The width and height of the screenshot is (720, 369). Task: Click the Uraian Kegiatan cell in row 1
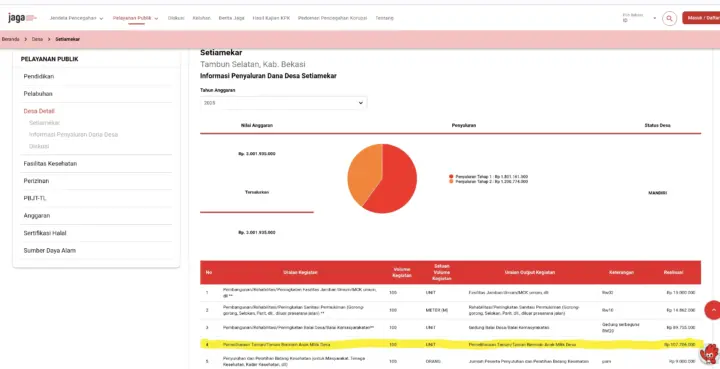click(300, 293)
